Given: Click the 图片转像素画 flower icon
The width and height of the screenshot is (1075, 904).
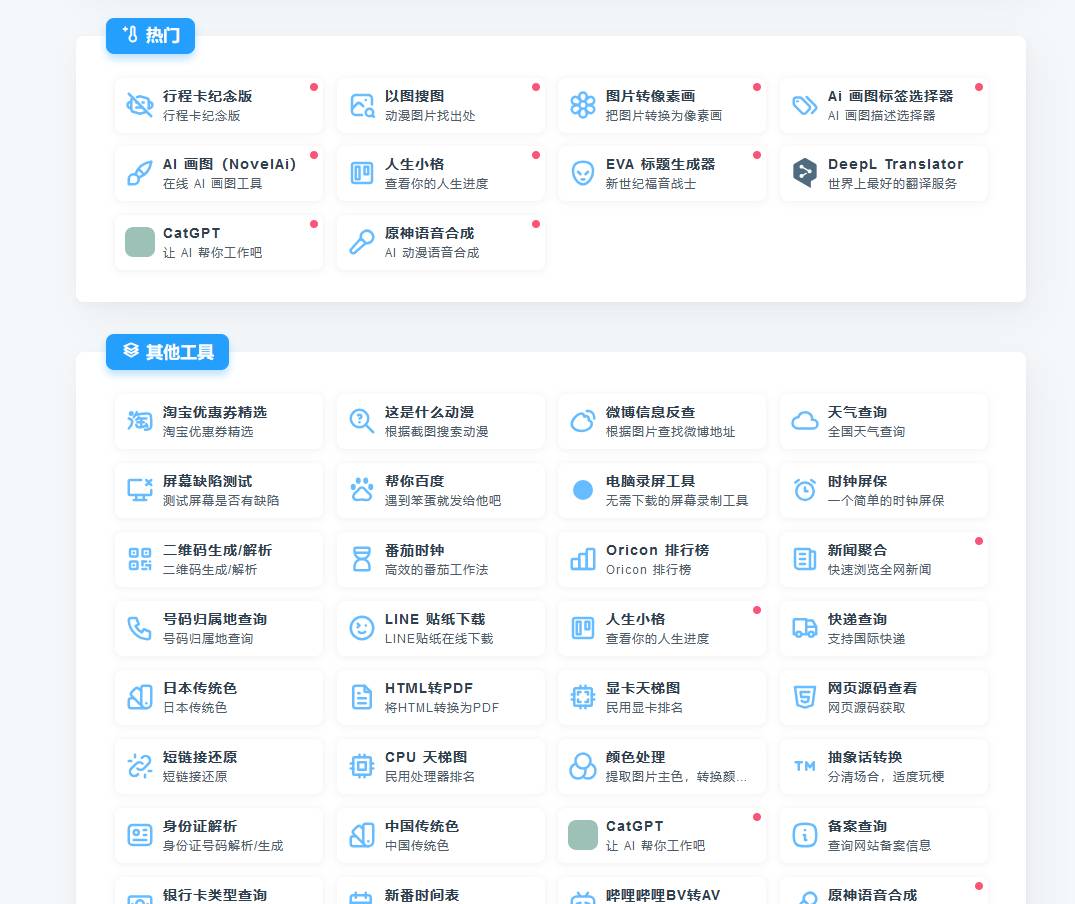Looking at the screenshot, I should pos(583,105).
